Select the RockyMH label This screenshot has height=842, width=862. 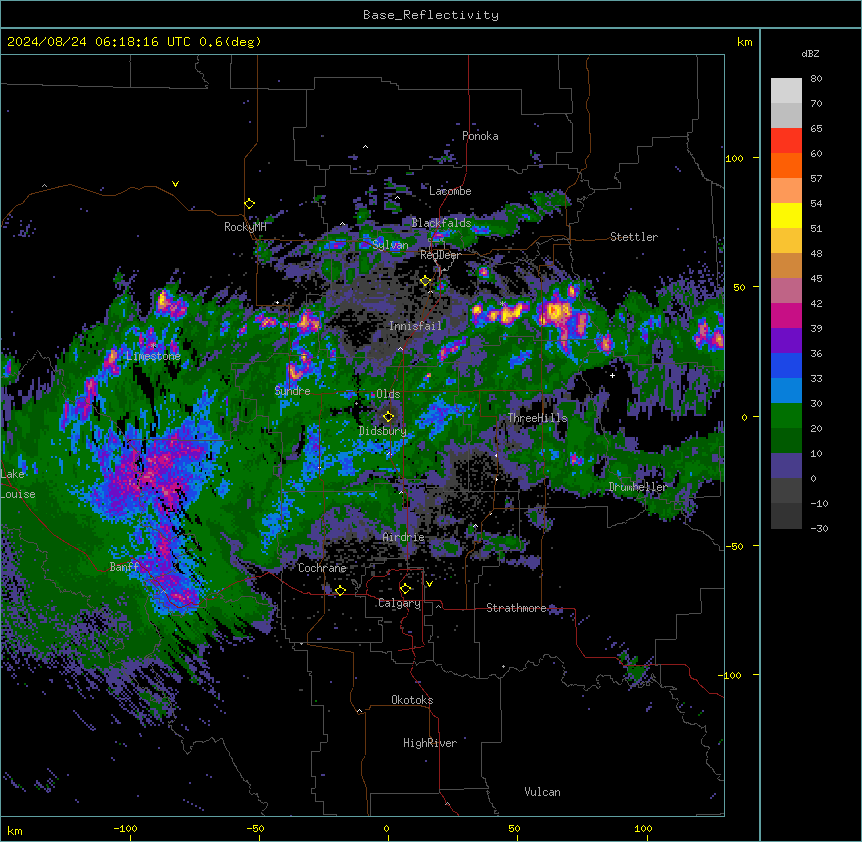click(x=245, y=227)
